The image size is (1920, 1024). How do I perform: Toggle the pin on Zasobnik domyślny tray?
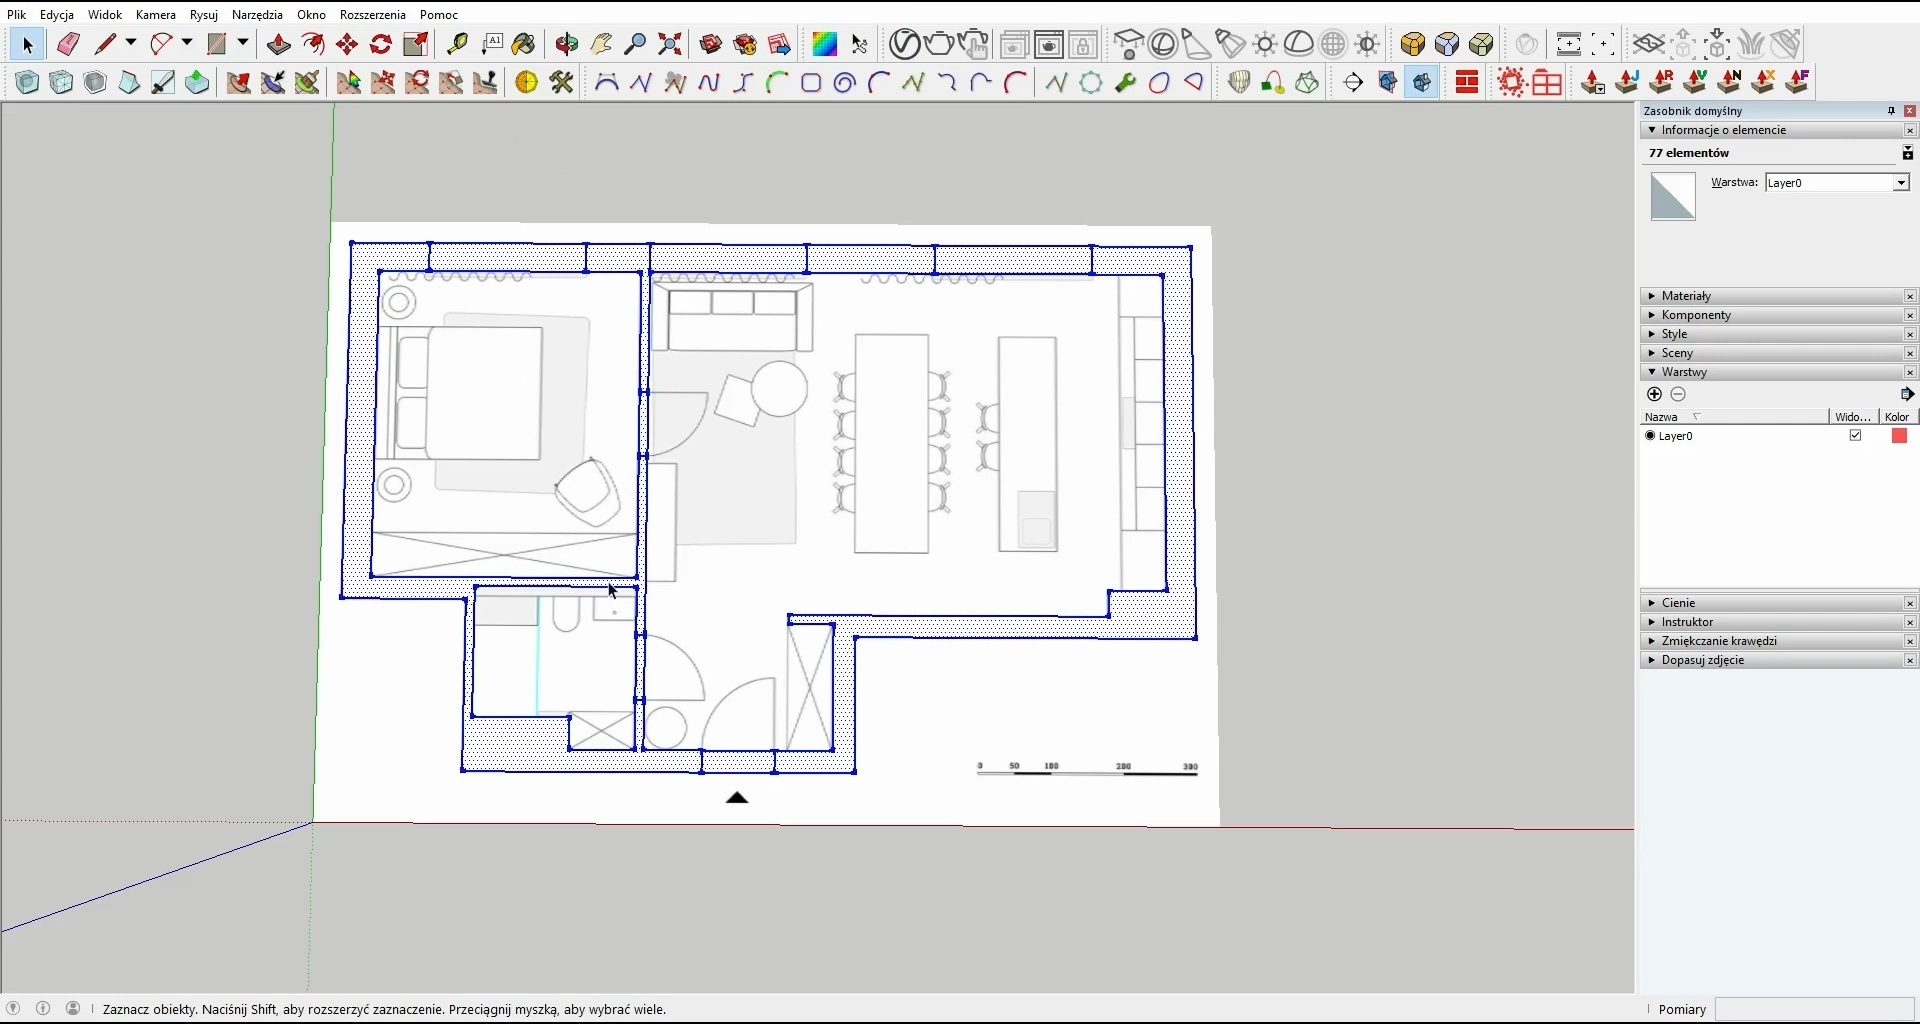tap(1891, 111)
